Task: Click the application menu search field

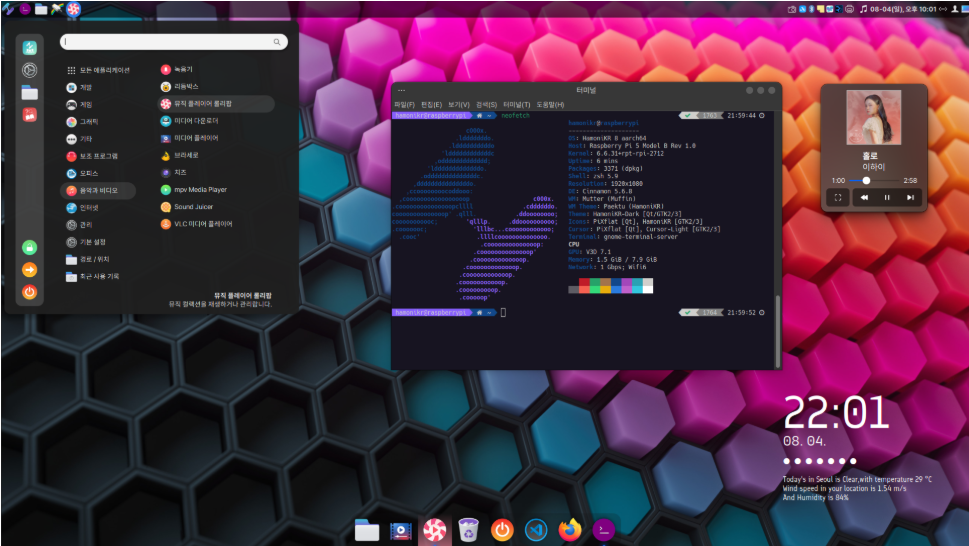Action: pos(174,41)
